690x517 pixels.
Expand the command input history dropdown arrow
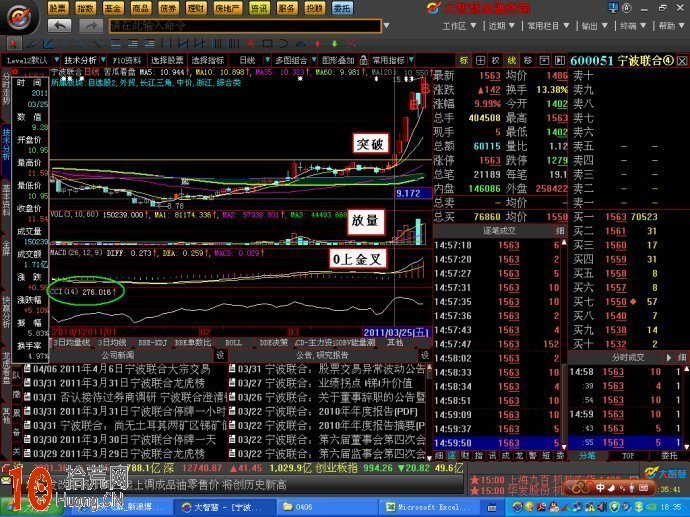pos(386,26)
